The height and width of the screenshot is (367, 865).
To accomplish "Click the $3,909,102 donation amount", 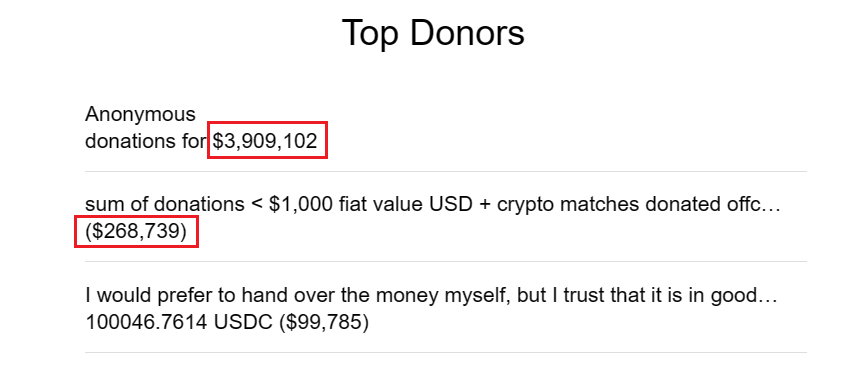I will (265, 141).
